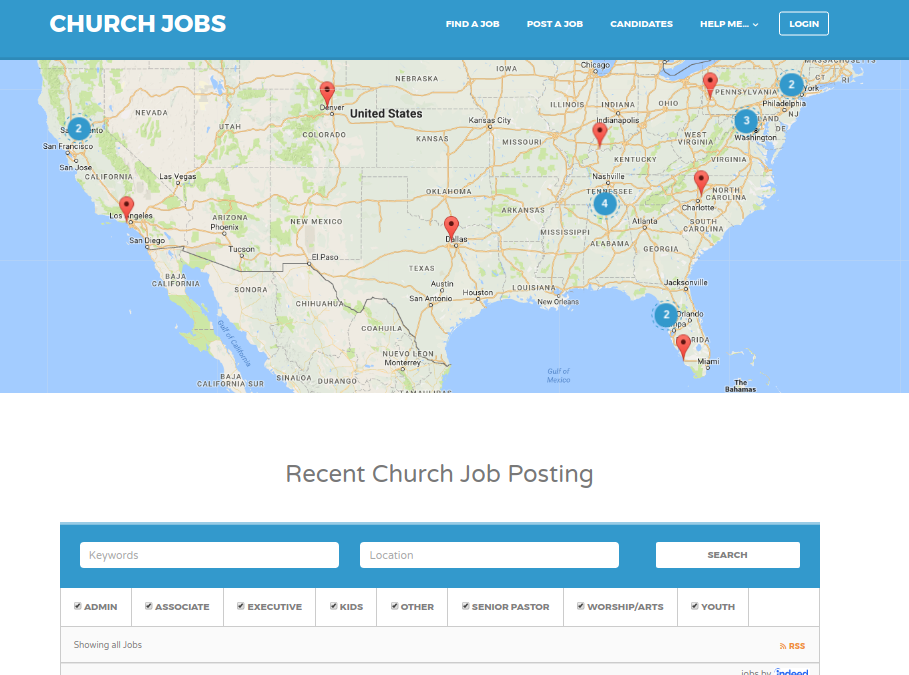Image resolution: width=909 pixels, height=675 pixels.
Task: Click the 'Las Vegas' city label on map
Action: click(x=178, y=176)
